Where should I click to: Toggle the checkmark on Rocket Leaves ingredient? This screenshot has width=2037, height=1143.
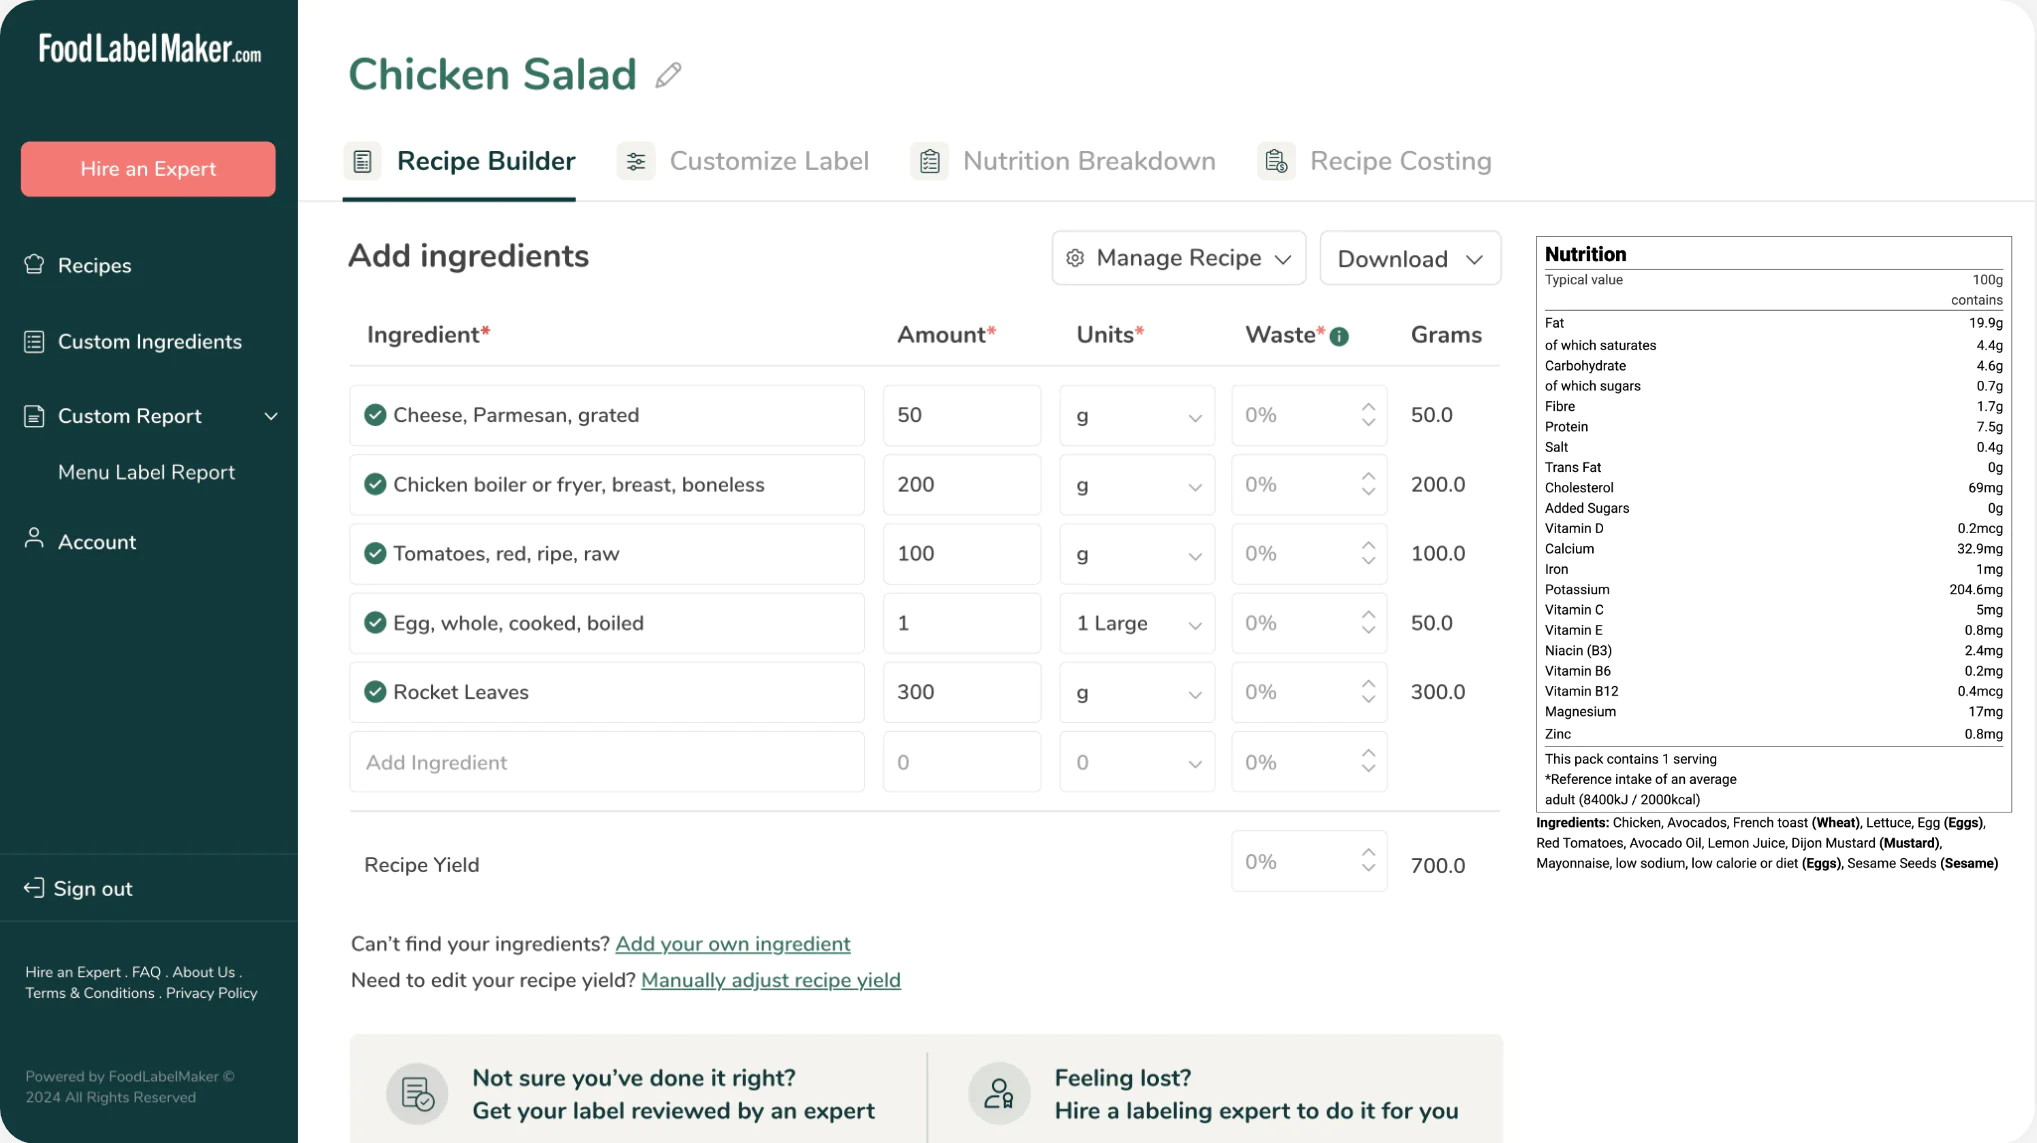tap(375, 691)
